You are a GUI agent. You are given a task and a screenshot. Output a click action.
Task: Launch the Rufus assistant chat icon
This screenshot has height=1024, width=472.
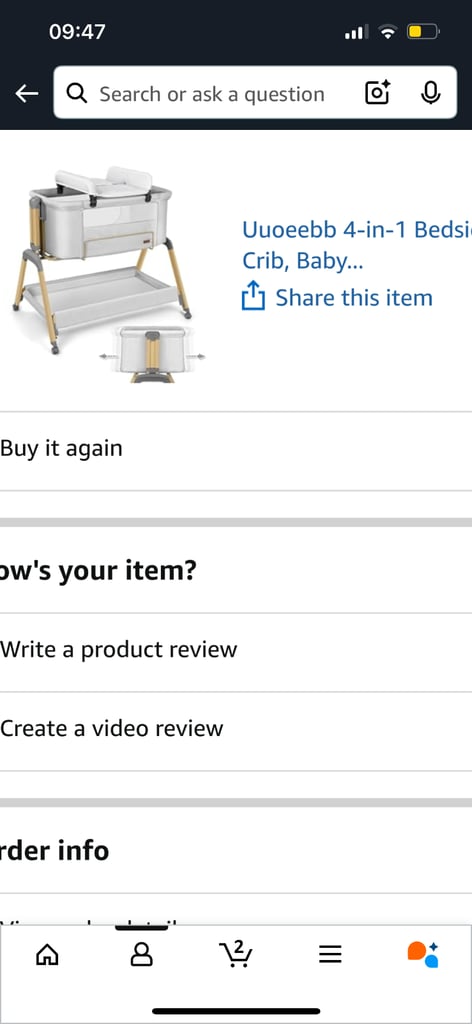[423, 954]
